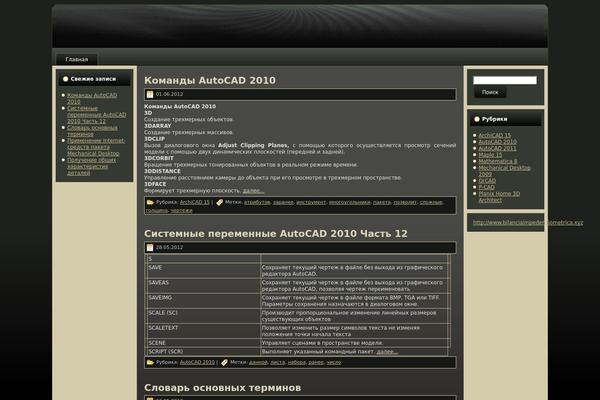Screen dimensions: 600x400
Task: Open AutoCAD 2010 link in second post footer
Action: pyautogui.click(x=197, y=362)
